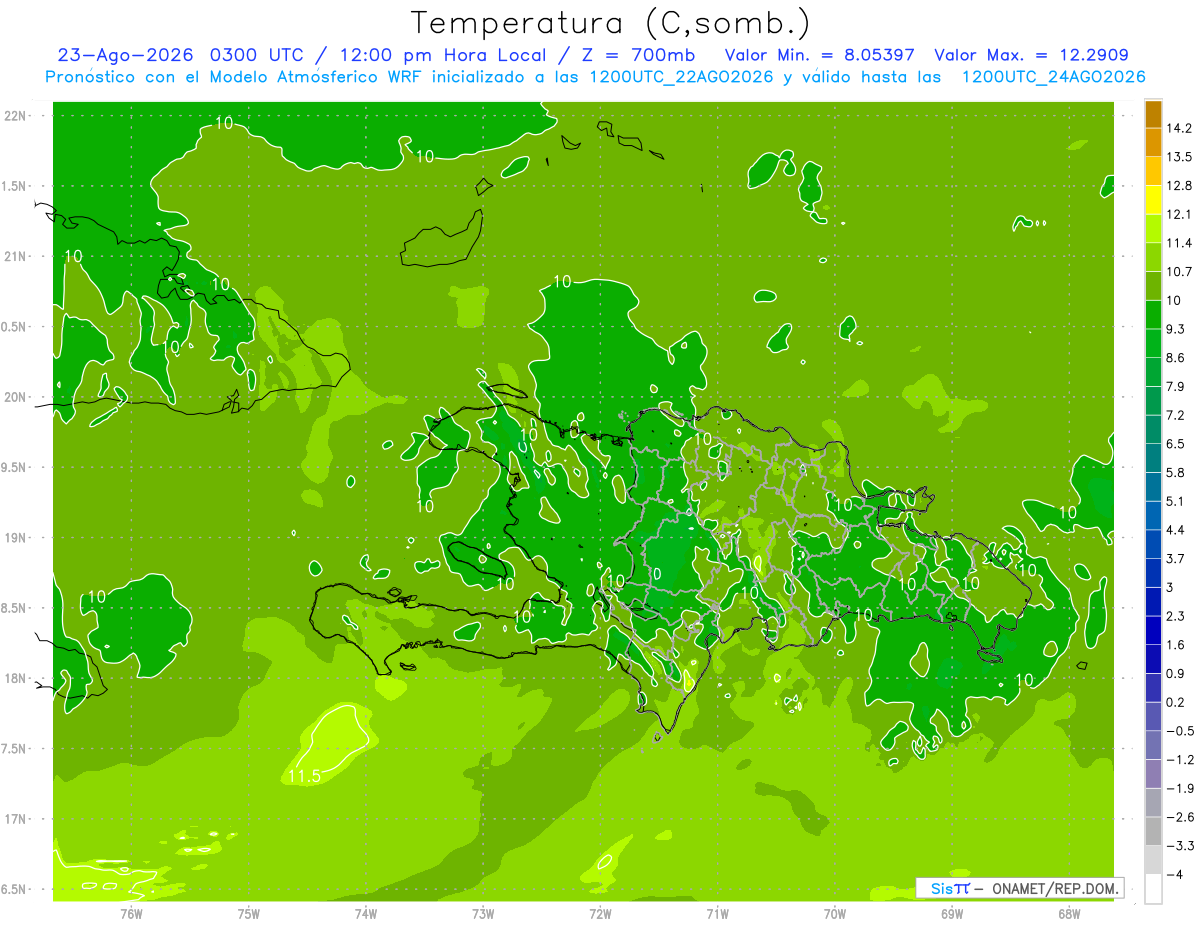
Task: Click the legend value "-1.2"
Action: pos(1179,760)
